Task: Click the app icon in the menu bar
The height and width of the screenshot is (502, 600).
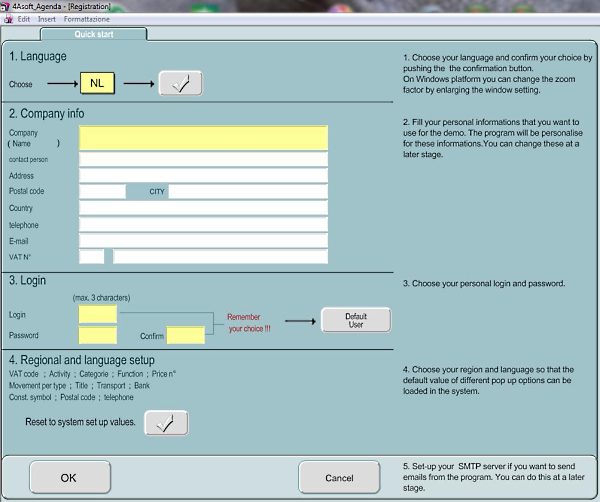Action: pos(7,19)
